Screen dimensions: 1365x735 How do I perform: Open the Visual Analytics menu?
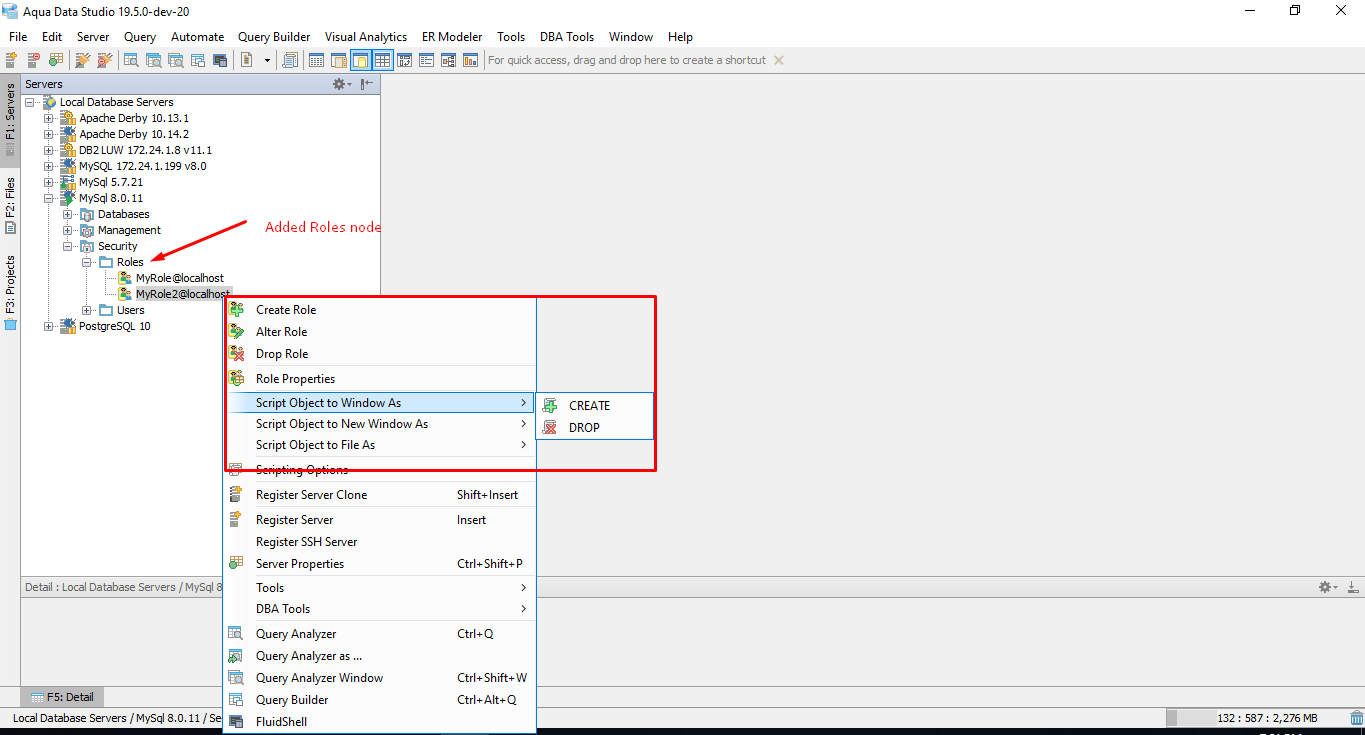click(x=366, y=37)
